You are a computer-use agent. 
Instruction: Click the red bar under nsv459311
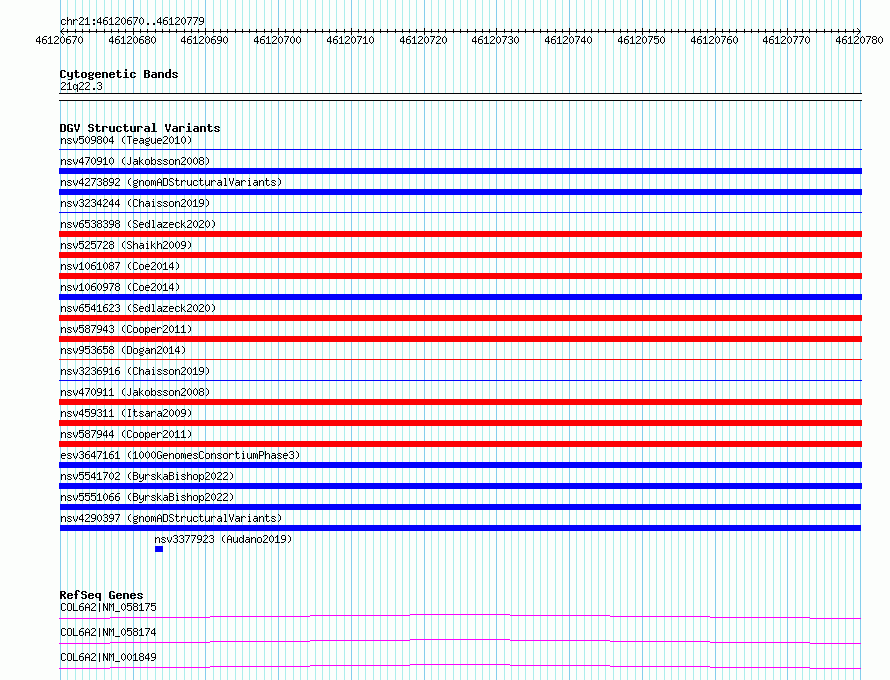pyautogui.click(x=460, y=423)
